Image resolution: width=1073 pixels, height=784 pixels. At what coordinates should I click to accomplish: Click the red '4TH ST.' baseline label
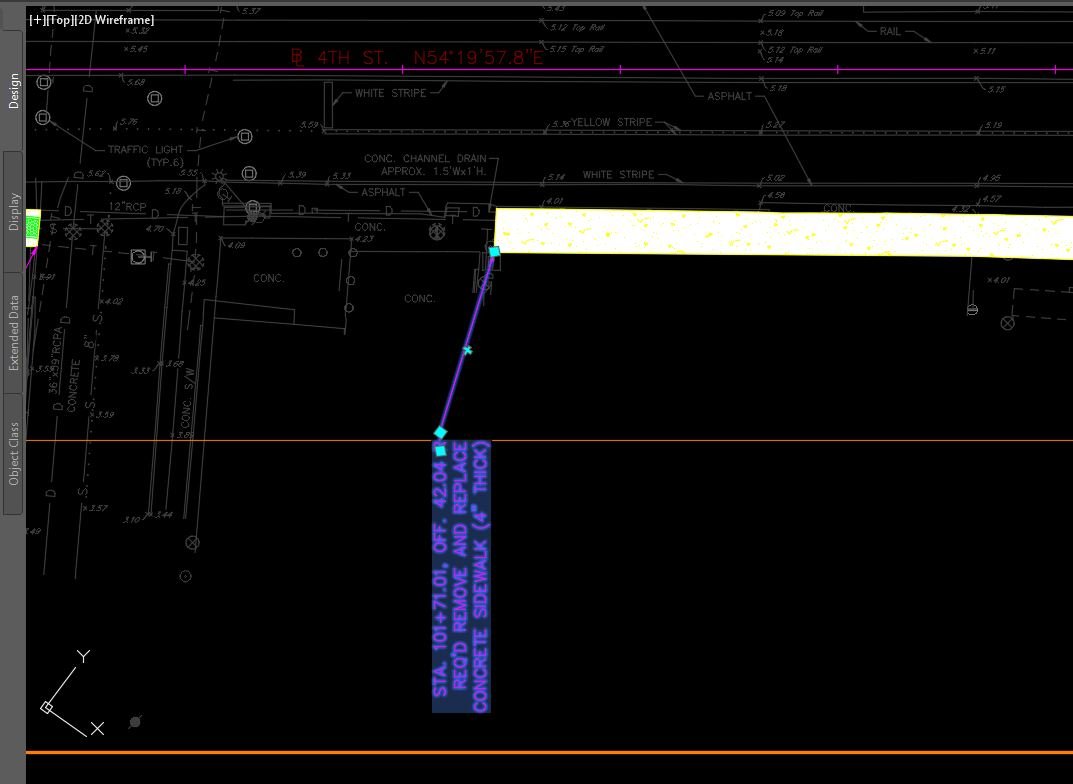(x=352, y=57)
